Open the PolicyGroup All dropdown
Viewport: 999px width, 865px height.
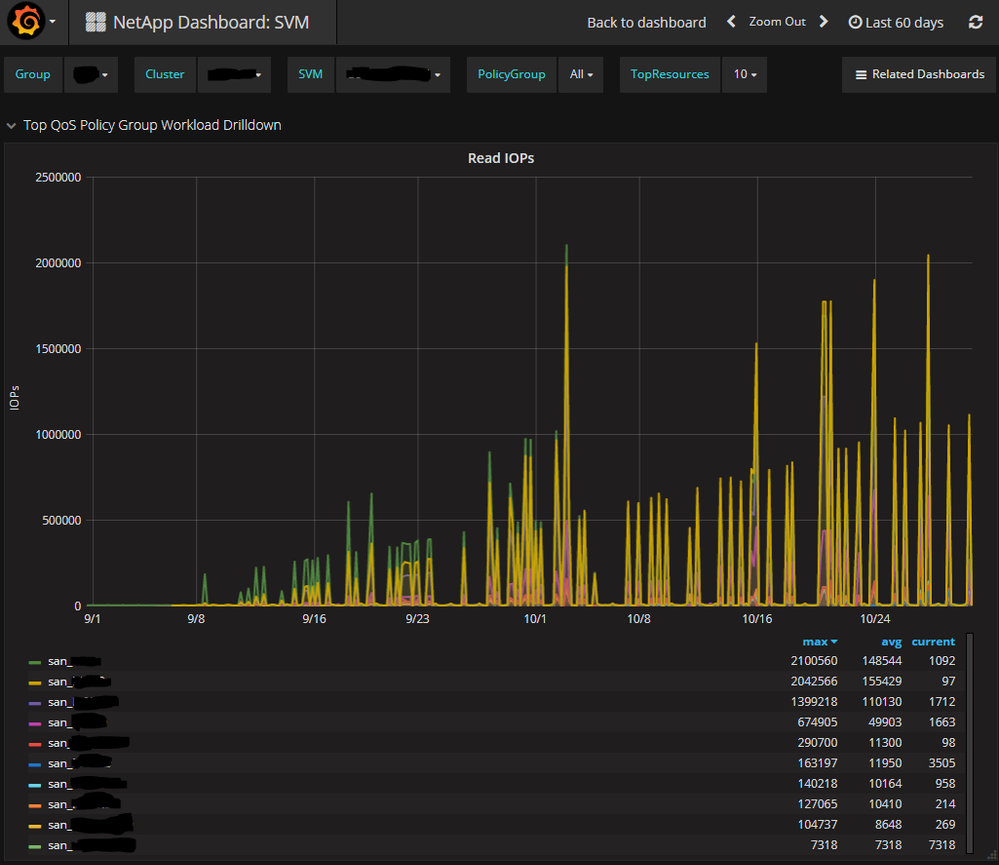pyautogui.click(x=581, y=73)
